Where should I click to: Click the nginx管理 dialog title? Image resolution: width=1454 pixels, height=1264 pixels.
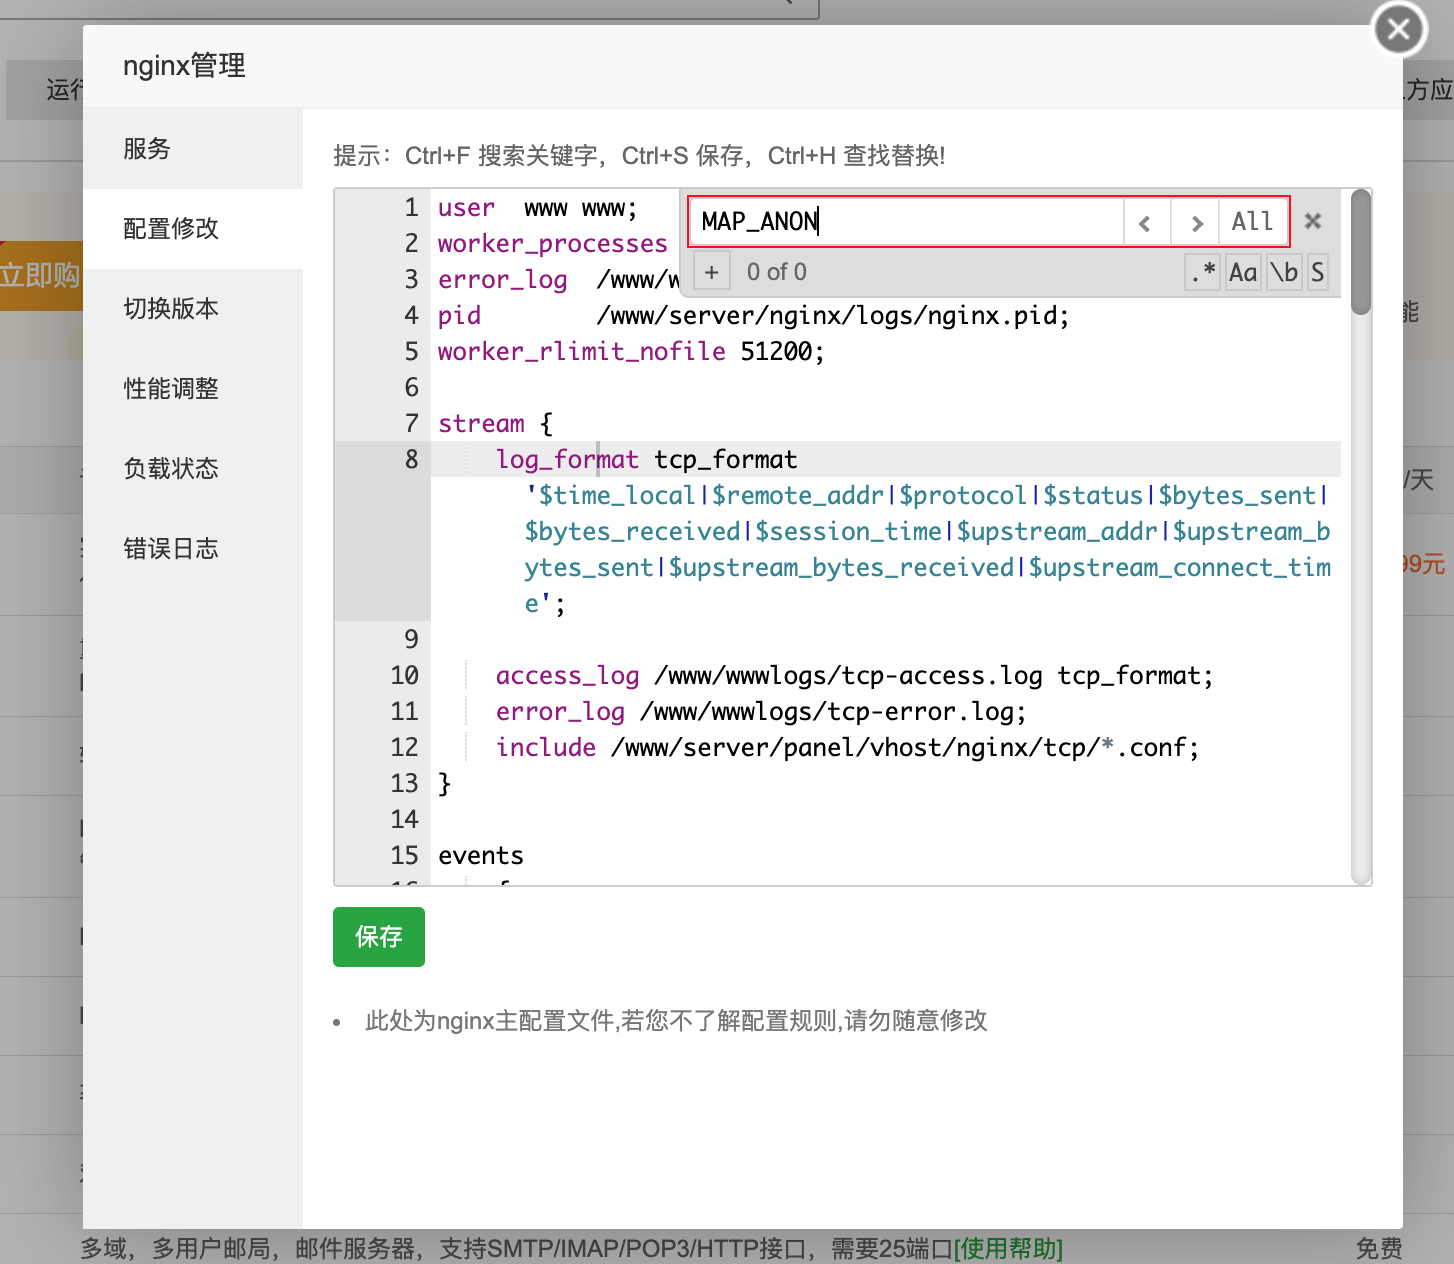pos(184,66)
